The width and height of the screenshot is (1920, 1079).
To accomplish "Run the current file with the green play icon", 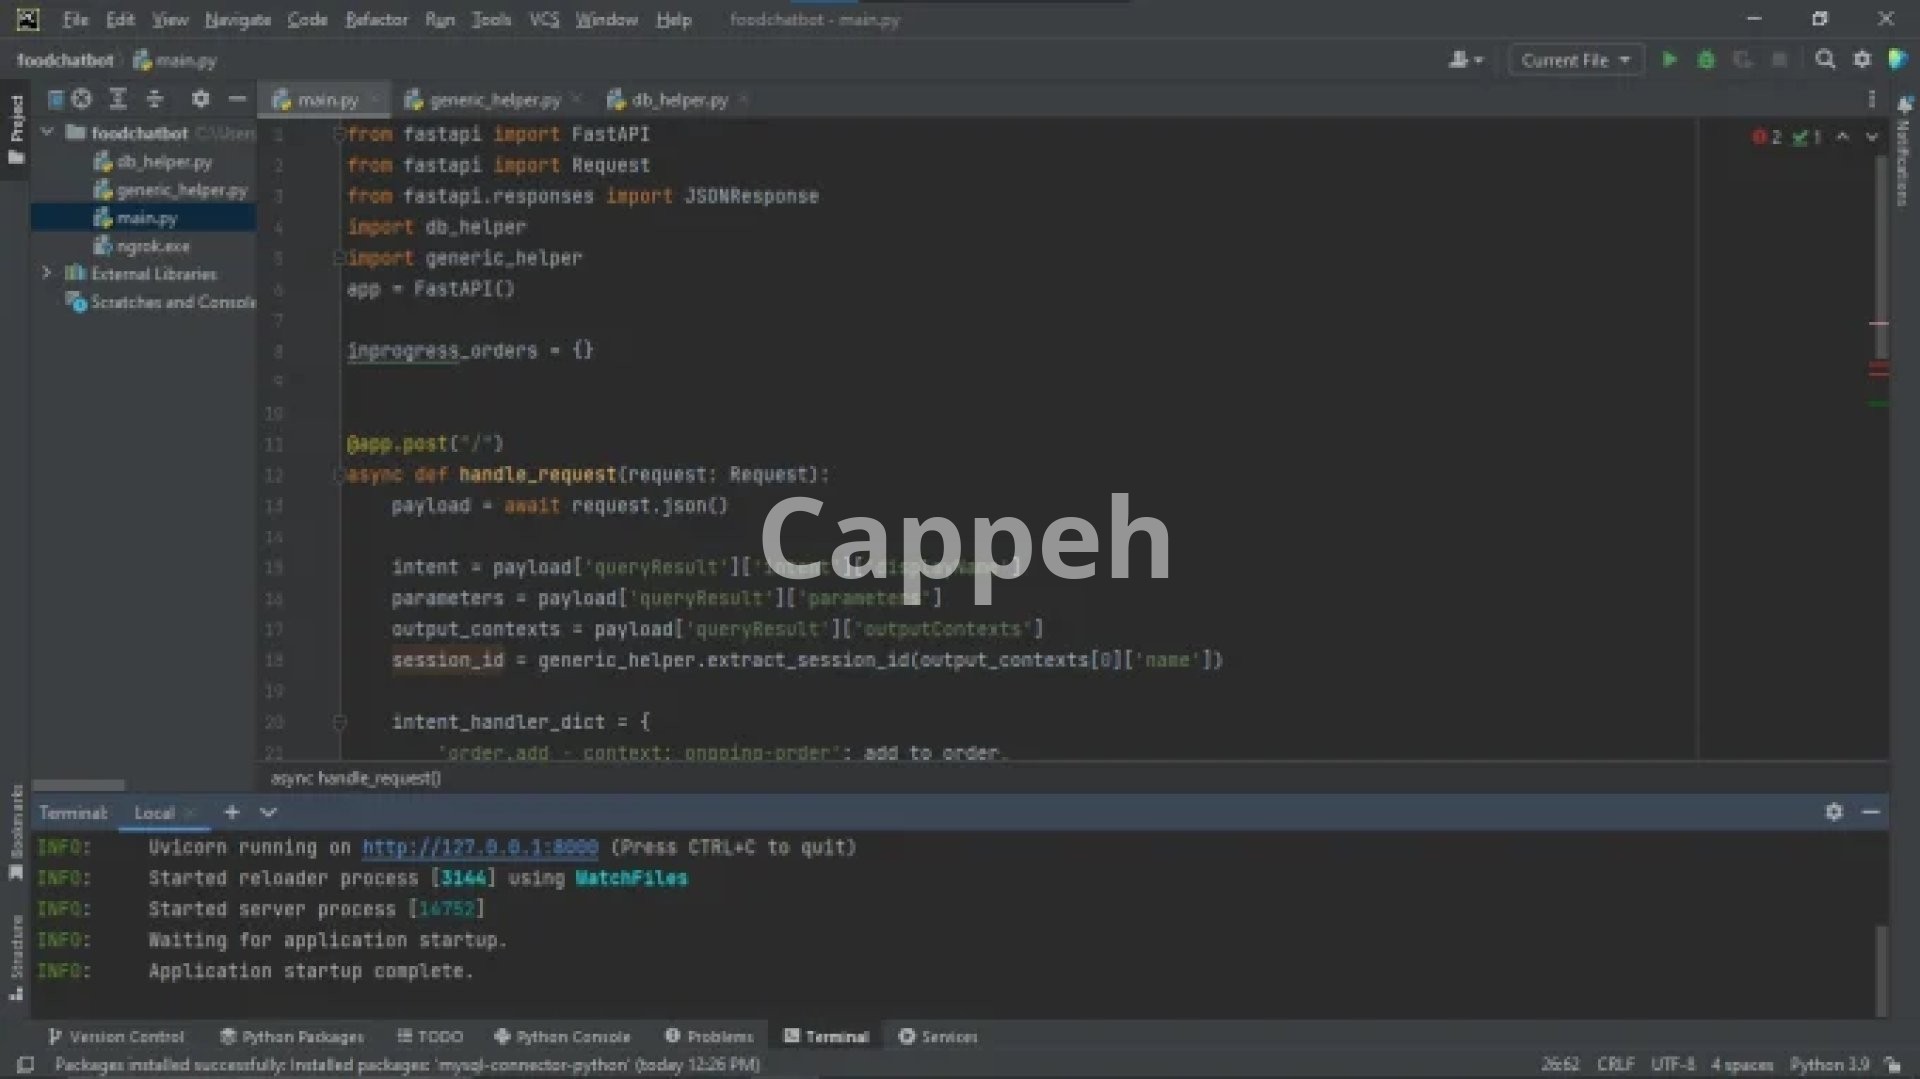I will click(x=1669, y=60).
